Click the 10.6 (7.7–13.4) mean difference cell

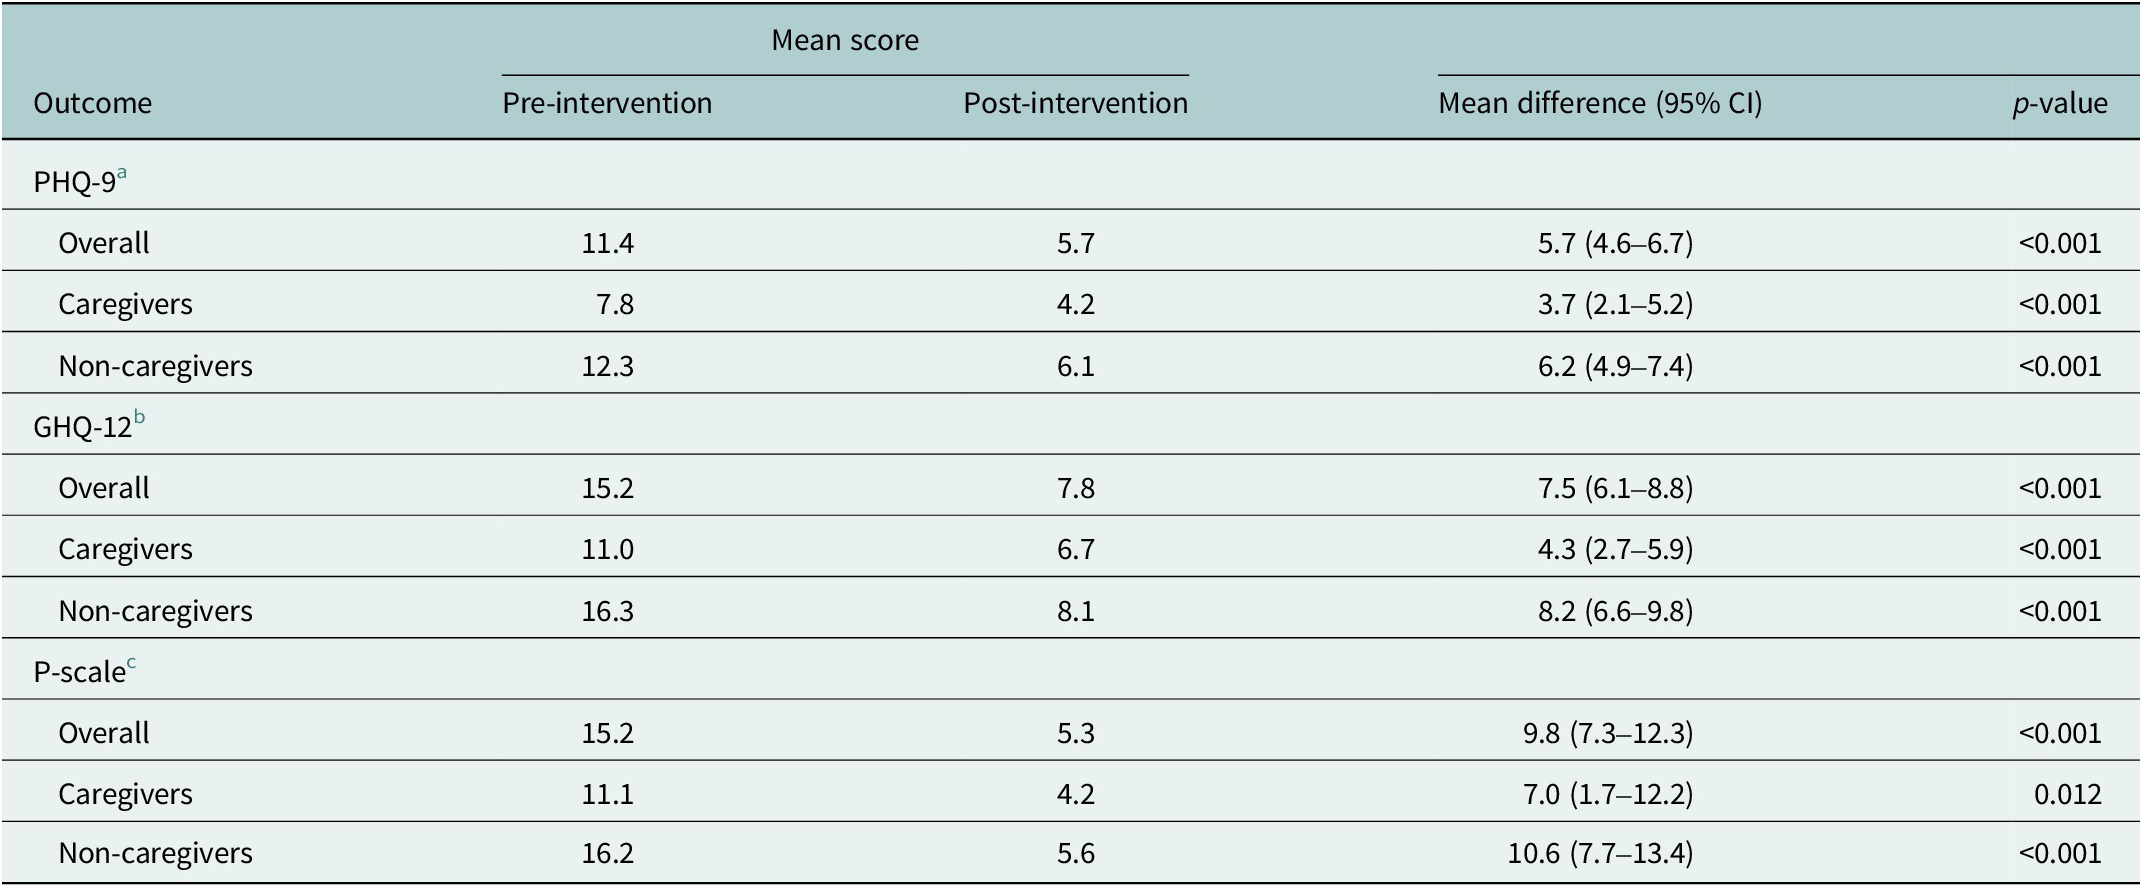point(1600,854)
